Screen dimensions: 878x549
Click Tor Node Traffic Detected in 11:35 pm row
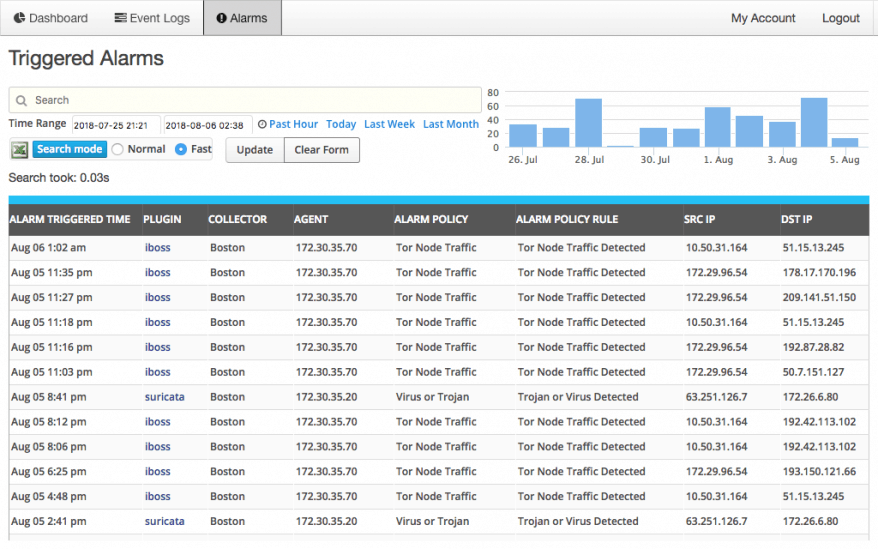[581, 273]
